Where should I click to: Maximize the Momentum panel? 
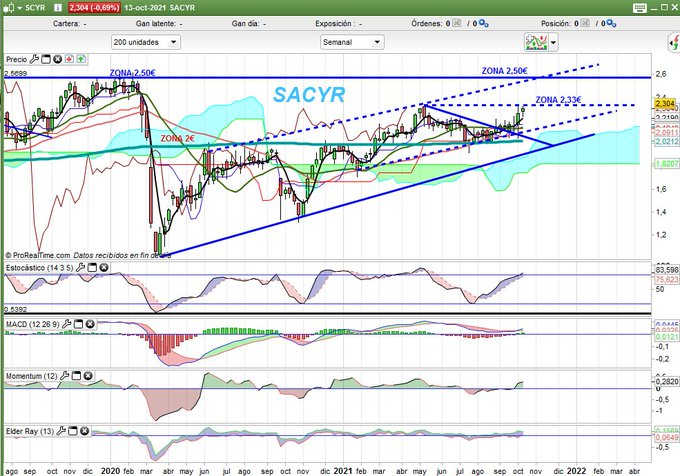click(76, 376)
